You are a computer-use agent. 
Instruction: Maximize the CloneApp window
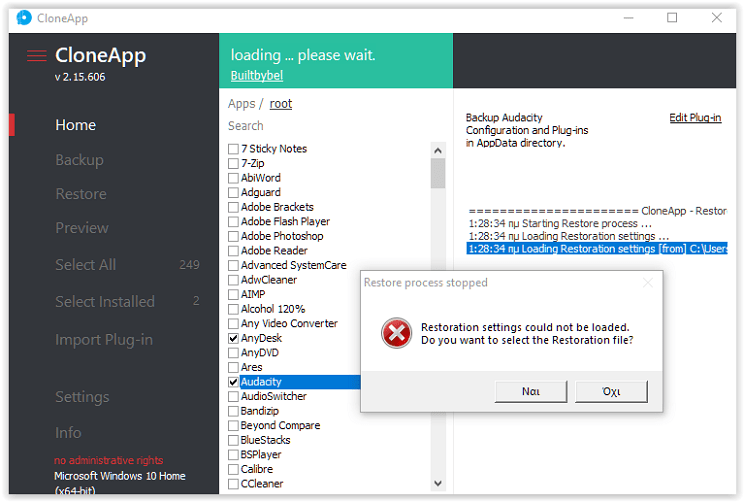point(672,18)
